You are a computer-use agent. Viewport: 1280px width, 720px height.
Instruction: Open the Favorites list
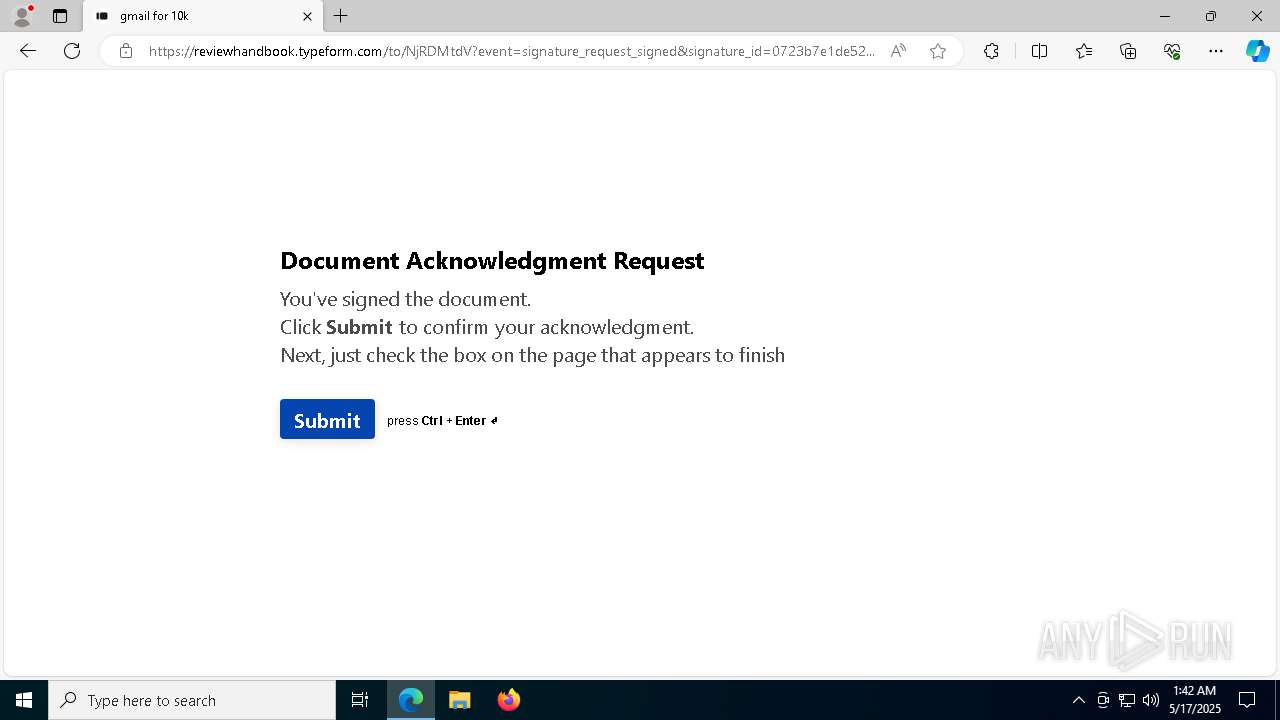click(1084, 51)
